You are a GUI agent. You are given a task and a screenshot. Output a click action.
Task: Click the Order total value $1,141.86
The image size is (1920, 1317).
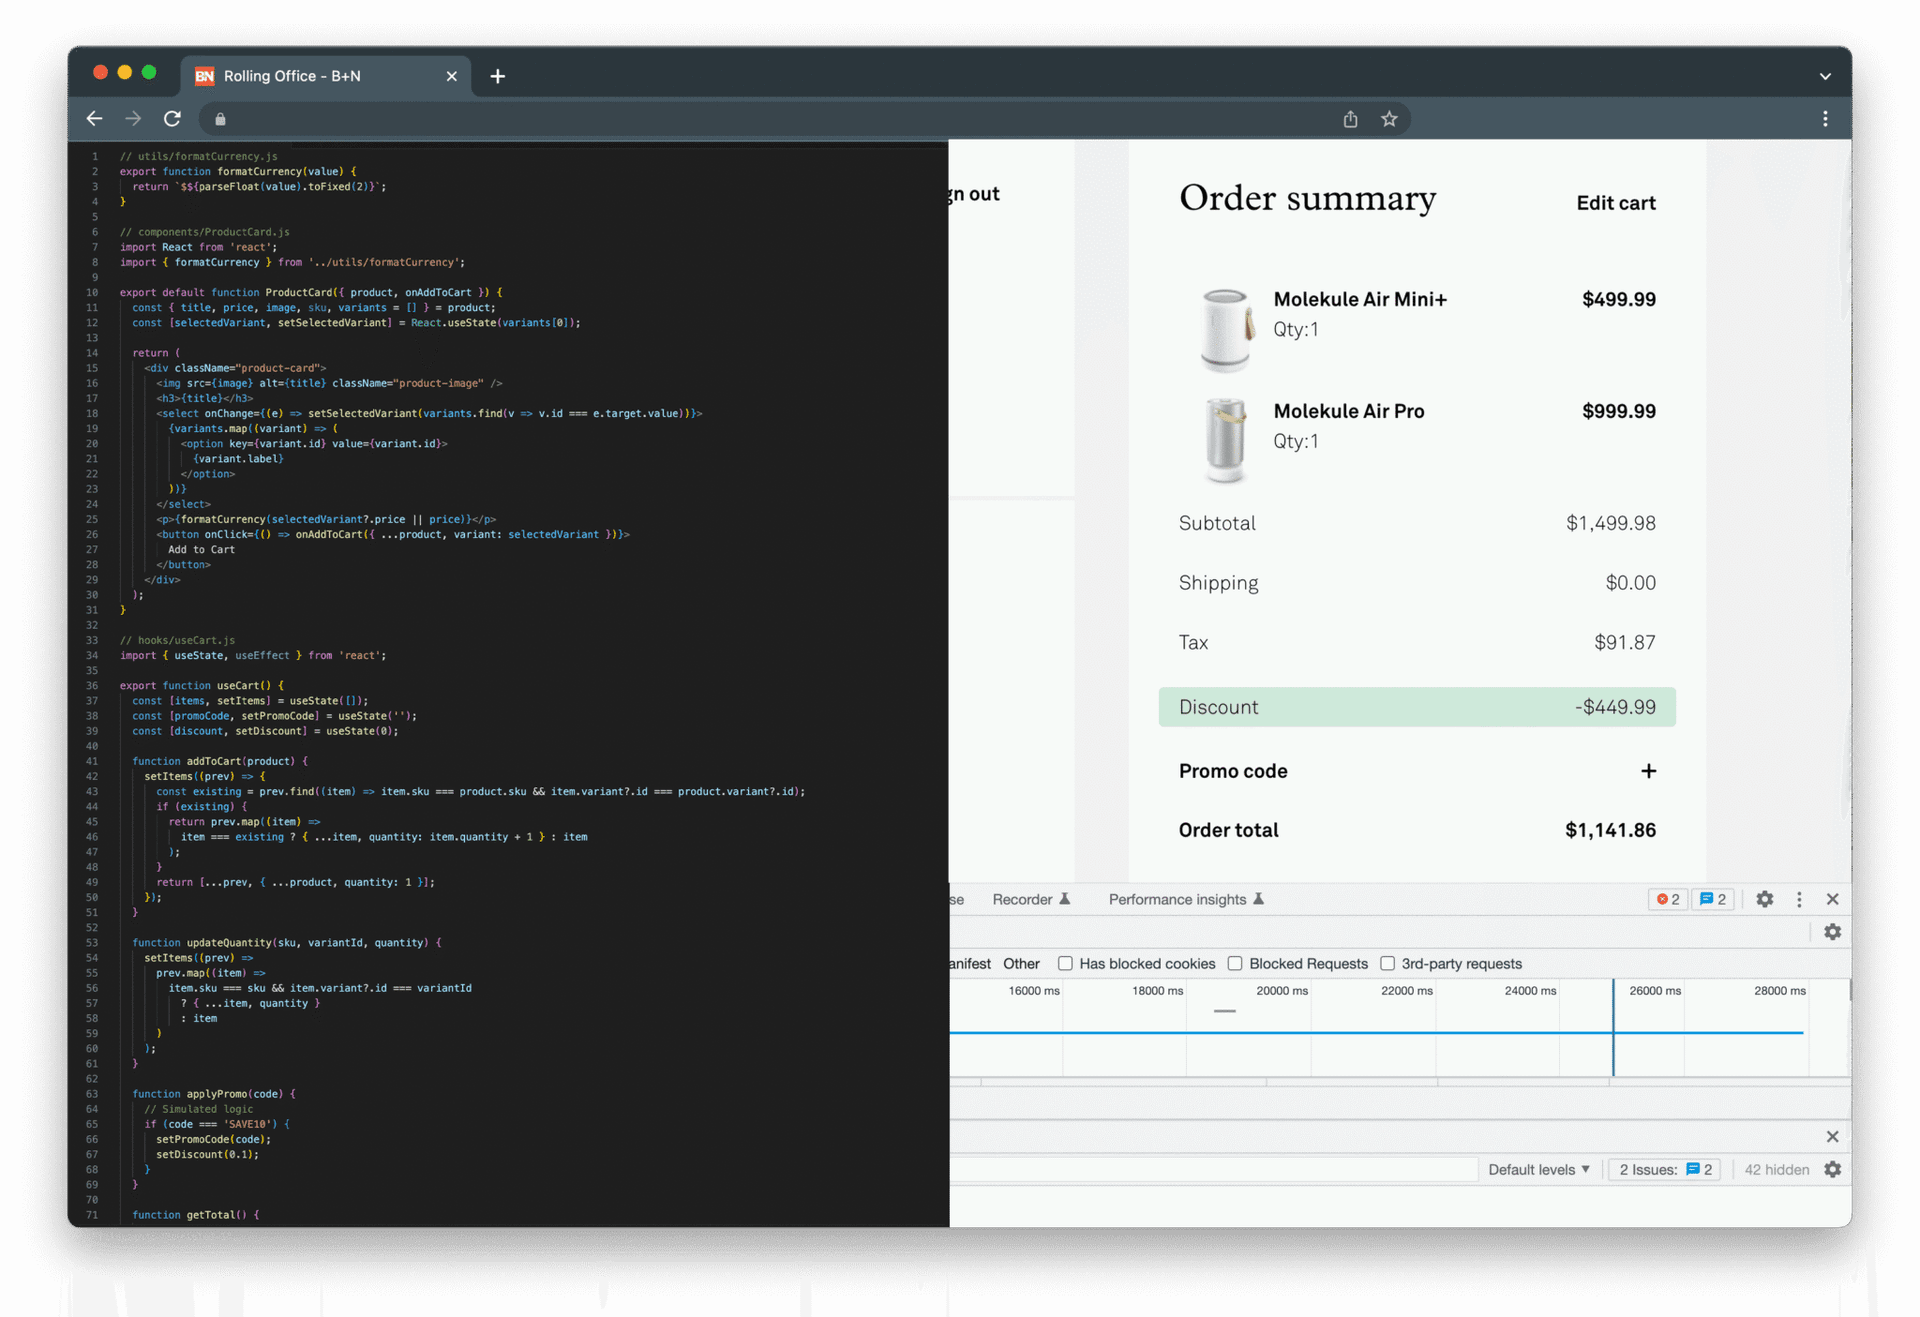click(x=1610, y=830)
